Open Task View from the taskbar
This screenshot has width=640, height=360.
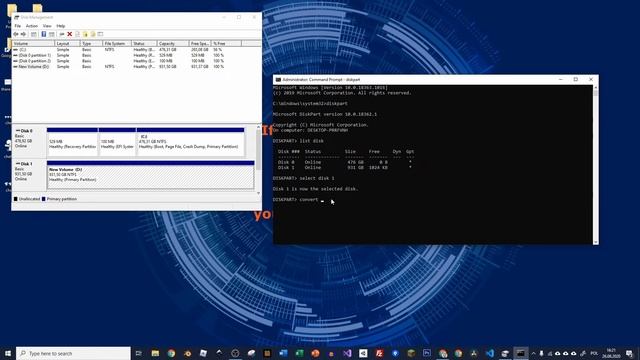click(139, 353)
